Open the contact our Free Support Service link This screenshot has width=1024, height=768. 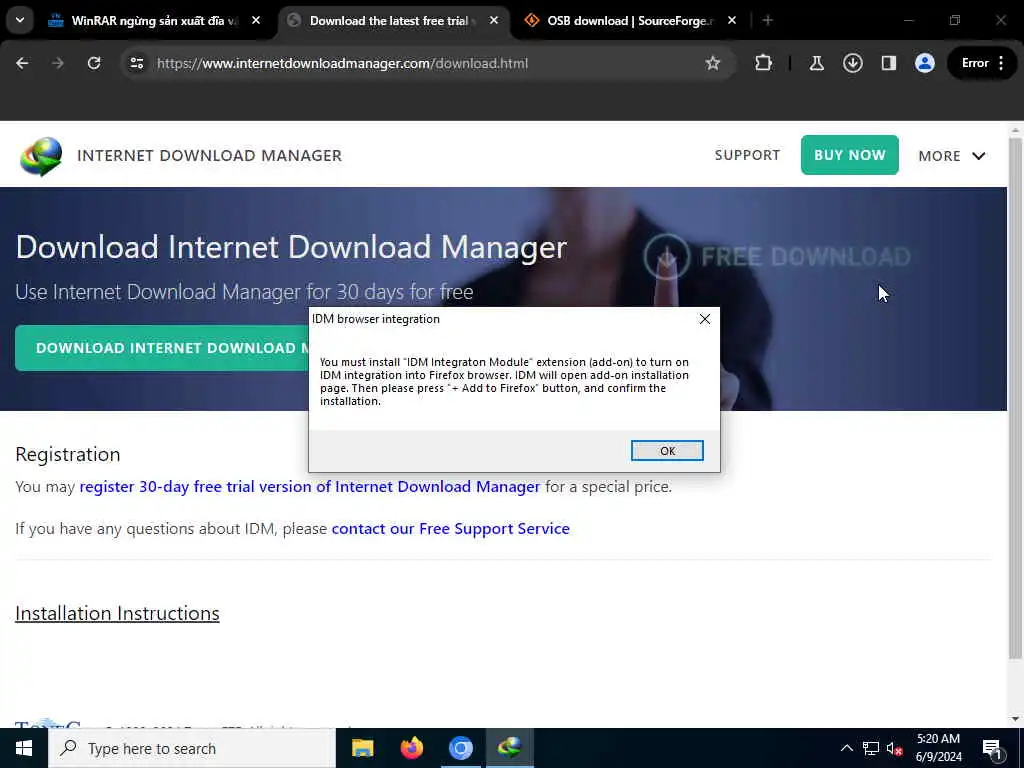(x=451, y=528)
